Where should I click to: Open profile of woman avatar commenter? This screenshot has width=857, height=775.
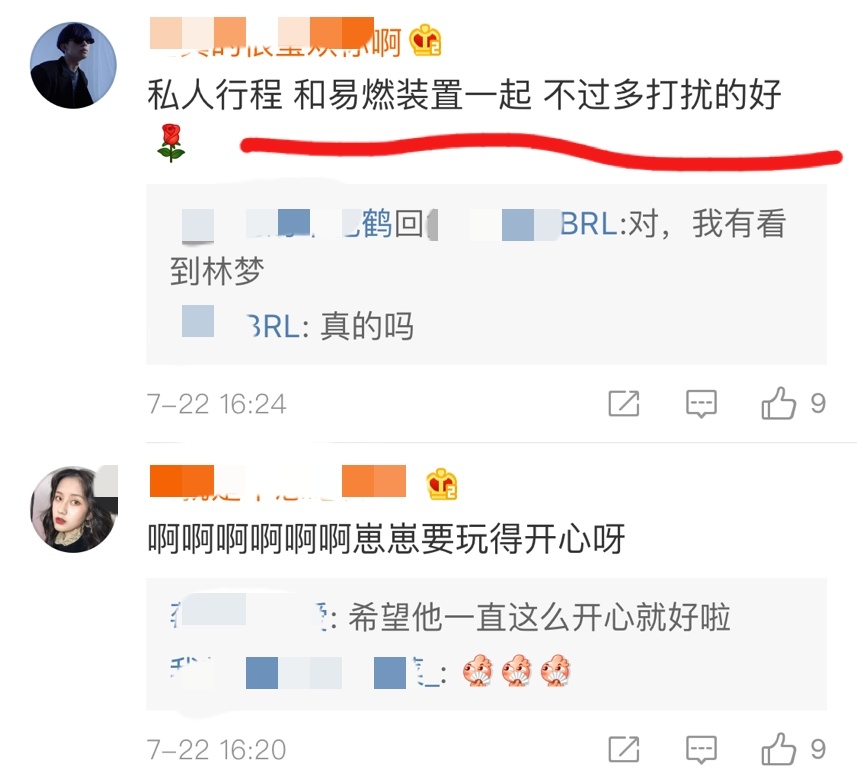(x=73, y=509)
